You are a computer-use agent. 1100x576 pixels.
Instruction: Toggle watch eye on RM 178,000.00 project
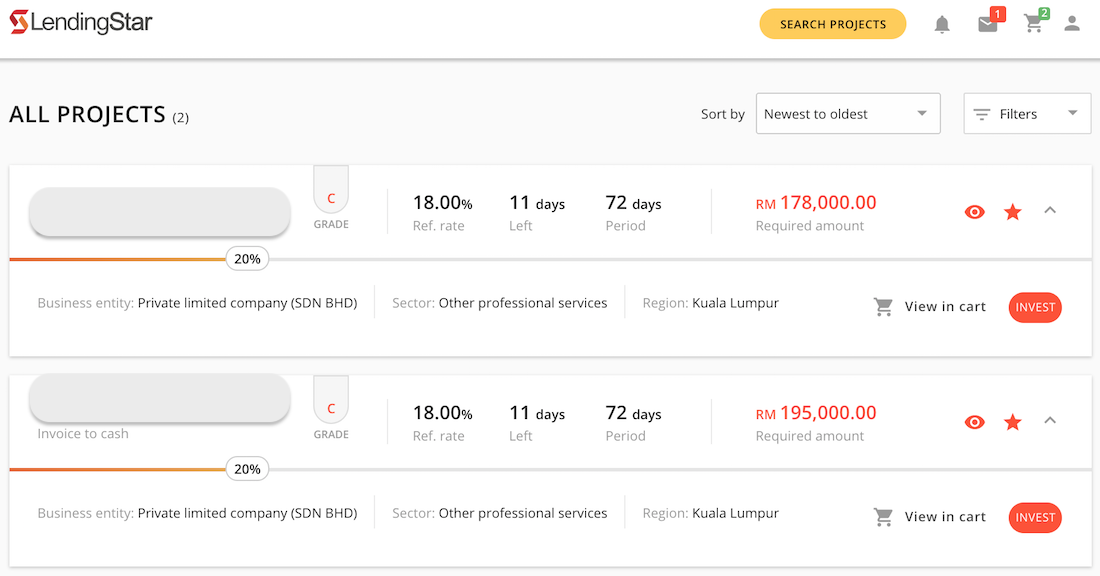click(975, 212)
